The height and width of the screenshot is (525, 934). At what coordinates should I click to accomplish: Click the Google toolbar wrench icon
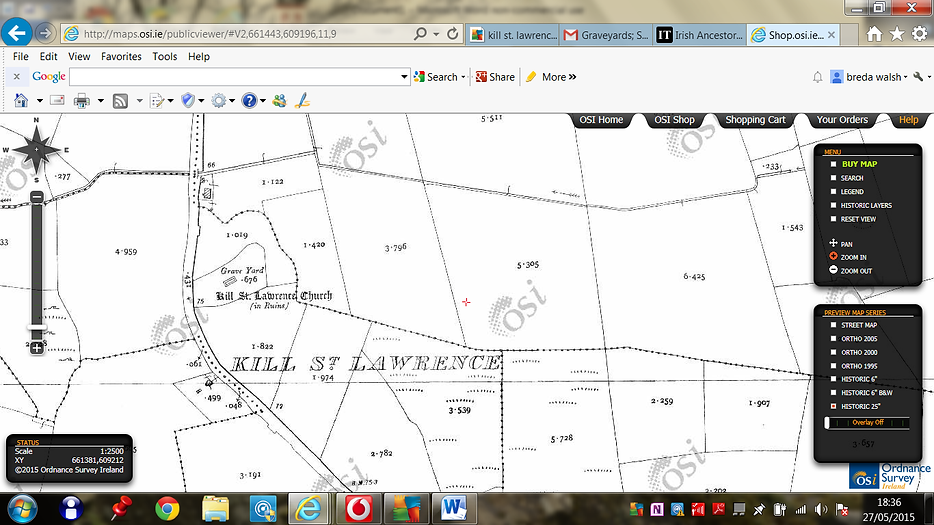[x=918, y=76]
